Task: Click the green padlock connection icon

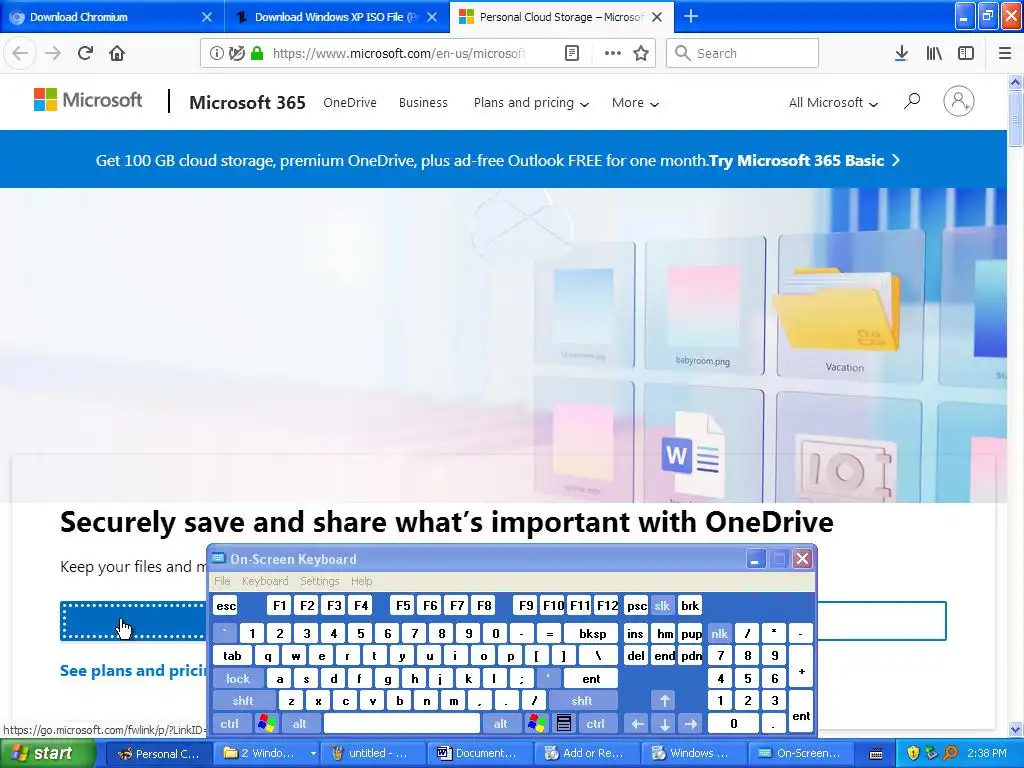Action: (257, 53)
